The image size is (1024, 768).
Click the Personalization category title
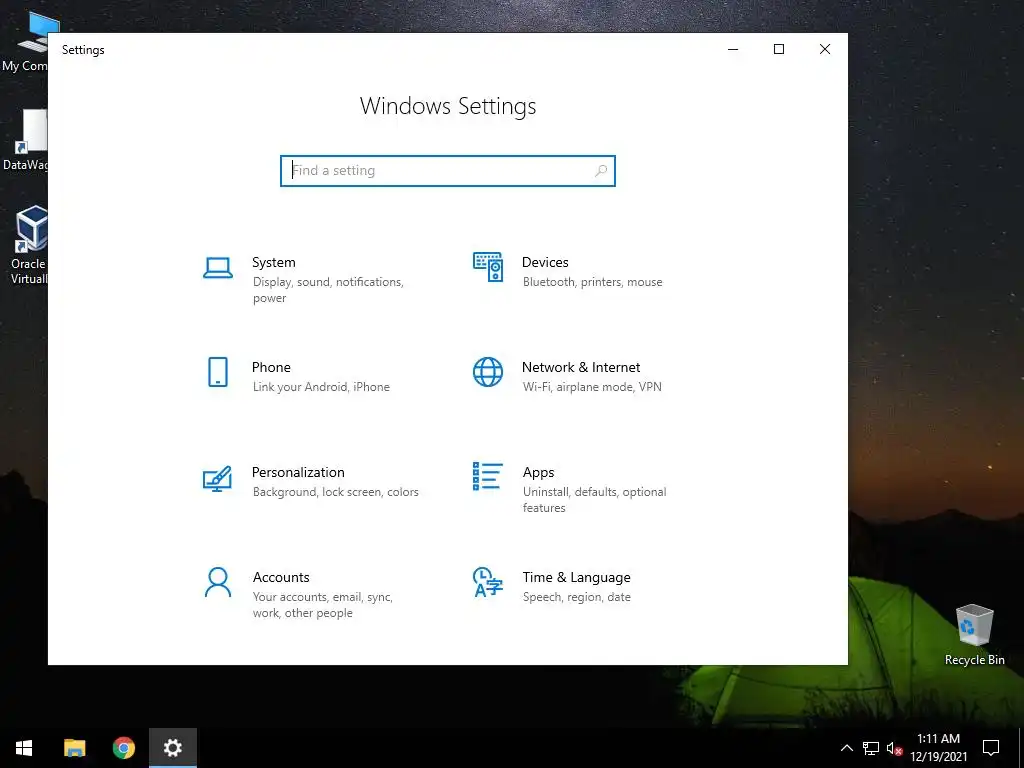pyautogui.click(x=298, y=472)
